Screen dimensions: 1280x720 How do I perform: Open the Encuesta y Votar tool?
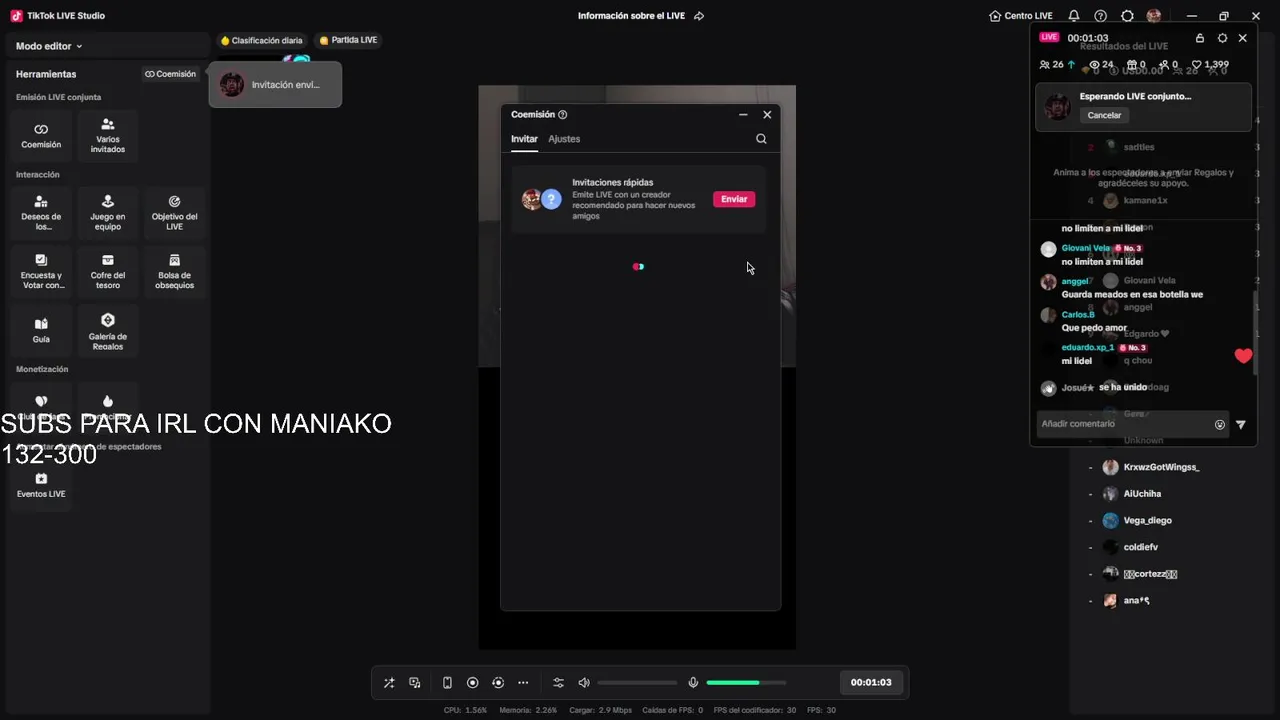[x=41, y=271]
